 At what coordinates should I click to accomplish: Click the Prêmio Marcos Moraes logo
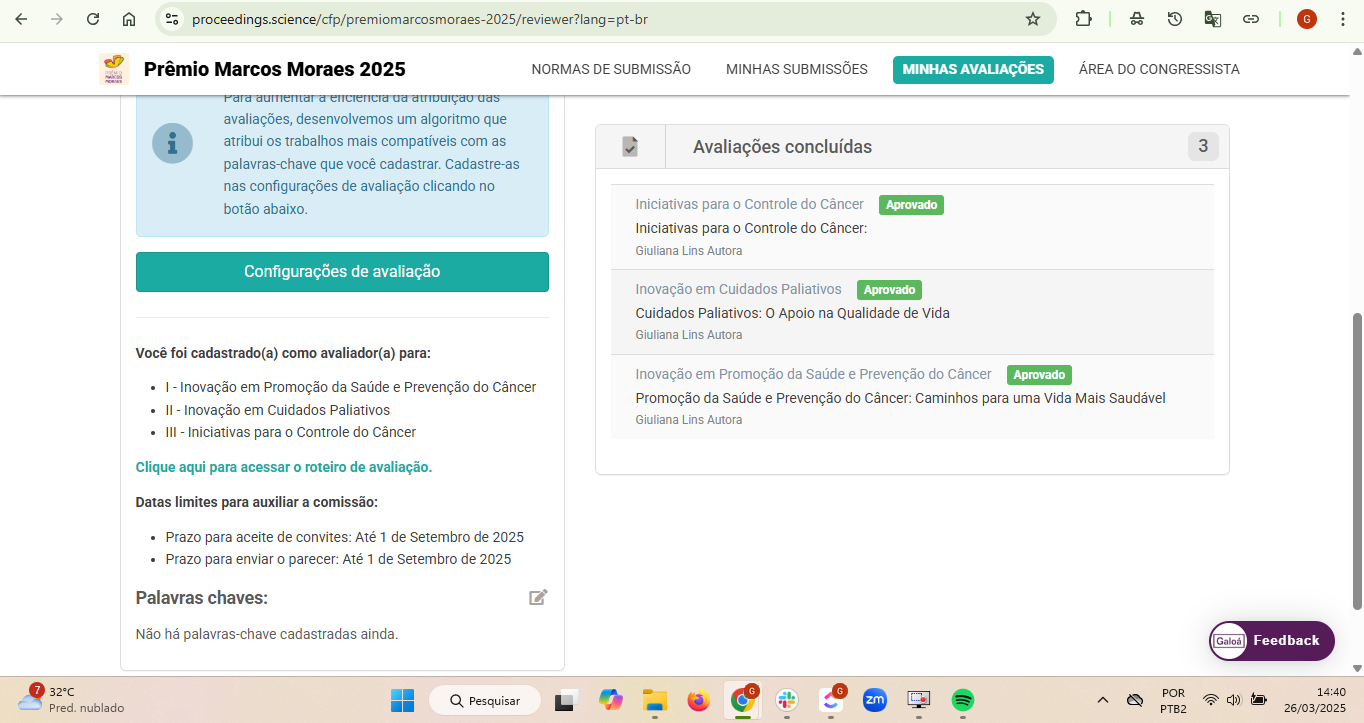pyautogui.click(x=114, y=69)
